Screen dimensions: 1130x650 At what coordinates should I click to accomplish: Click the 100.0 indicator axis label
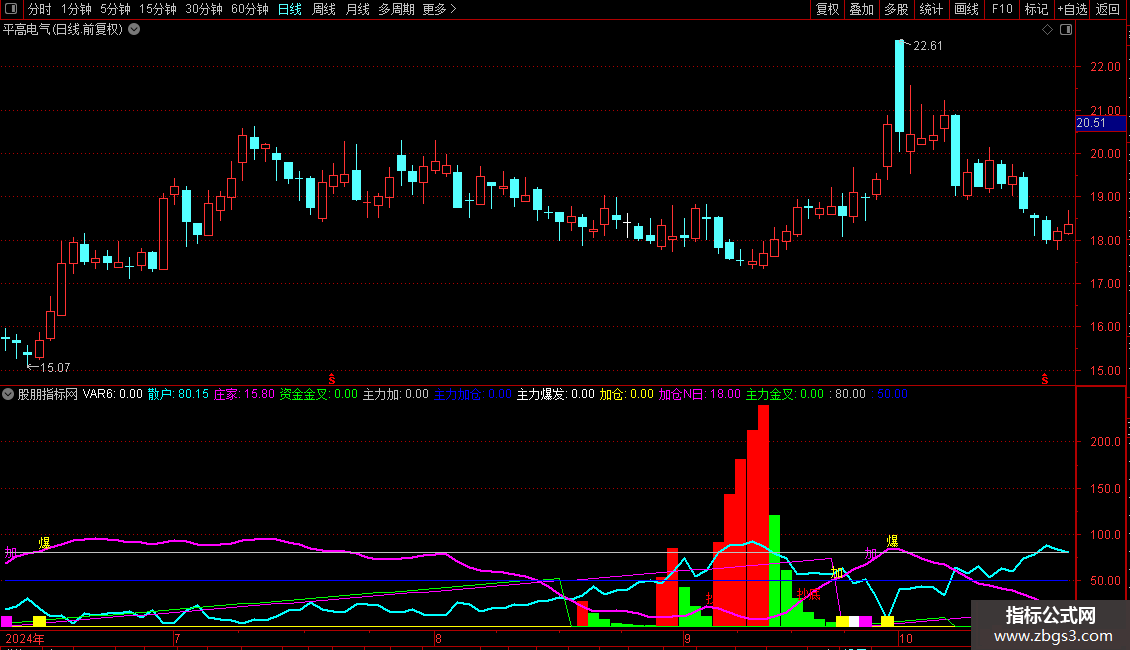[x=1105, y=535]
